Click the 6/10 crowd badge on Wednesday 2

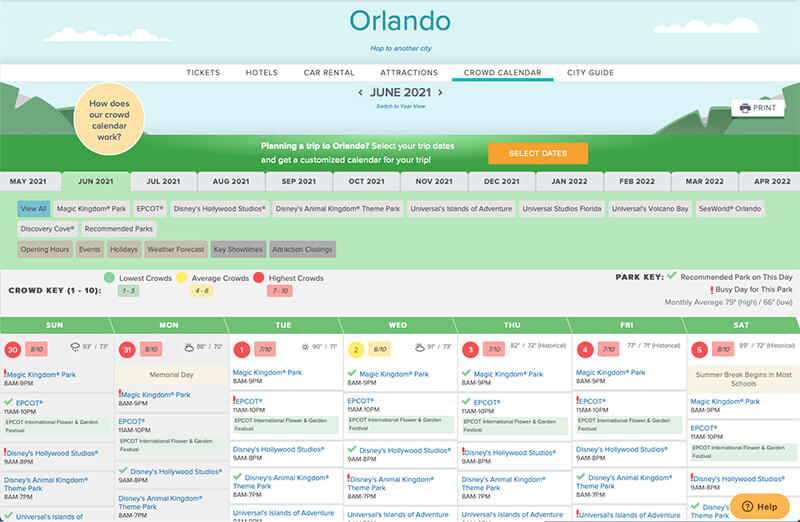pos(380,350)
